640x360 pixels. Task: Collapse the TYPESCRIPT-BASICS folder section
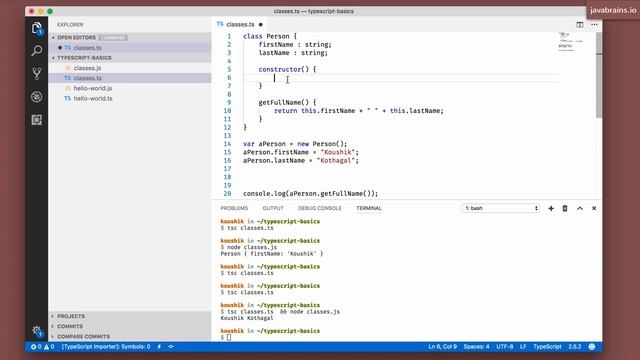coord(84,58)
